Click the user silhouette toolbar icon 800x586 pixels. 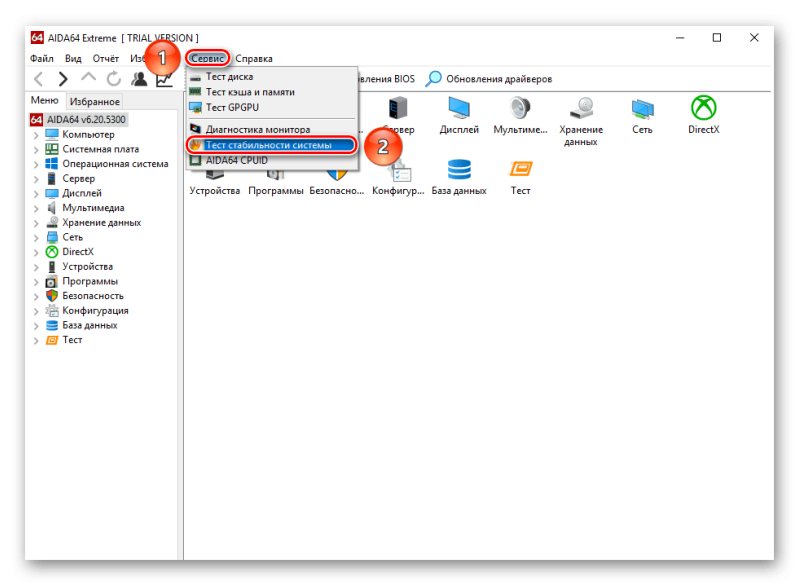(139, 79)
